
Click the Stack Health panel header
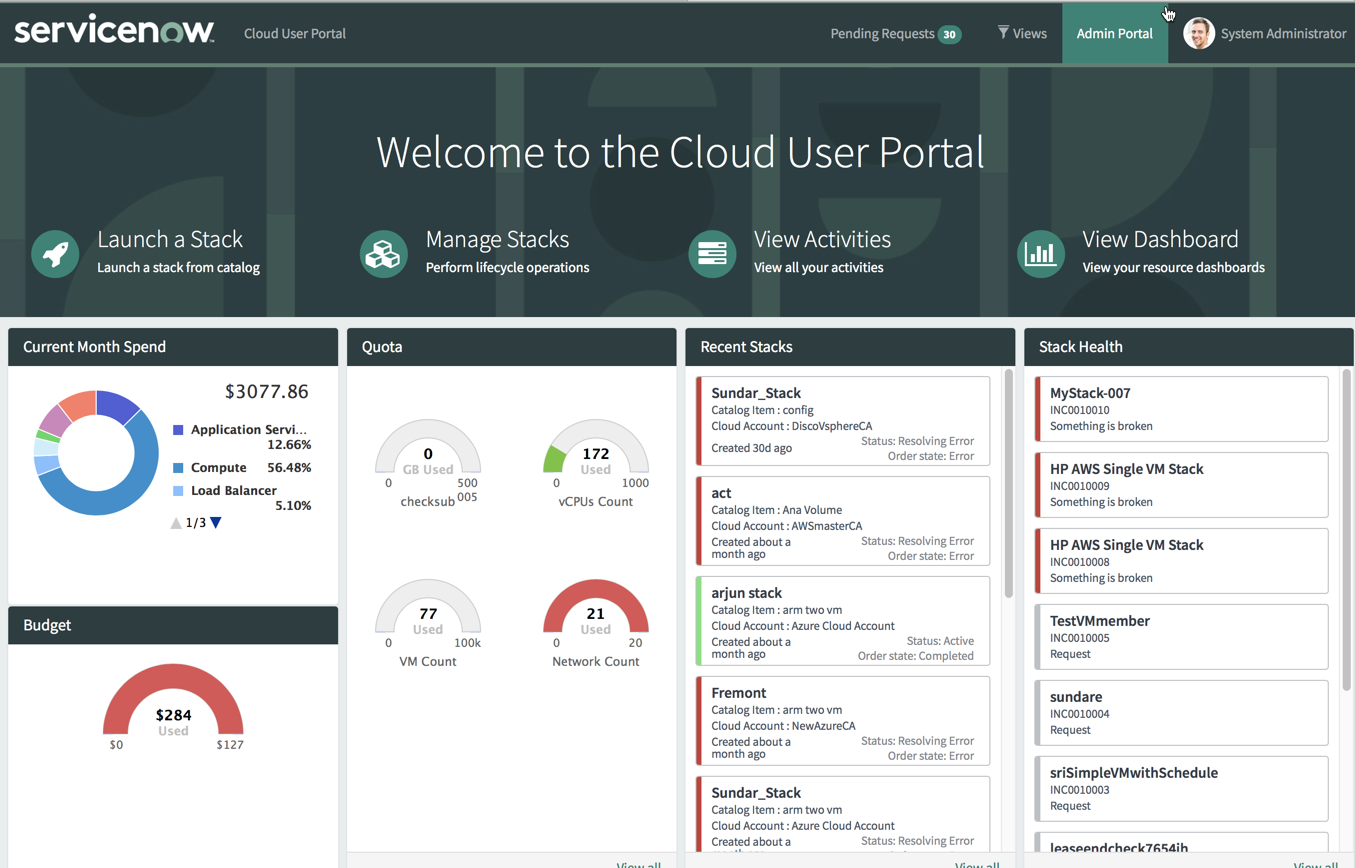pyautogui.click(x=1189, y=347)
